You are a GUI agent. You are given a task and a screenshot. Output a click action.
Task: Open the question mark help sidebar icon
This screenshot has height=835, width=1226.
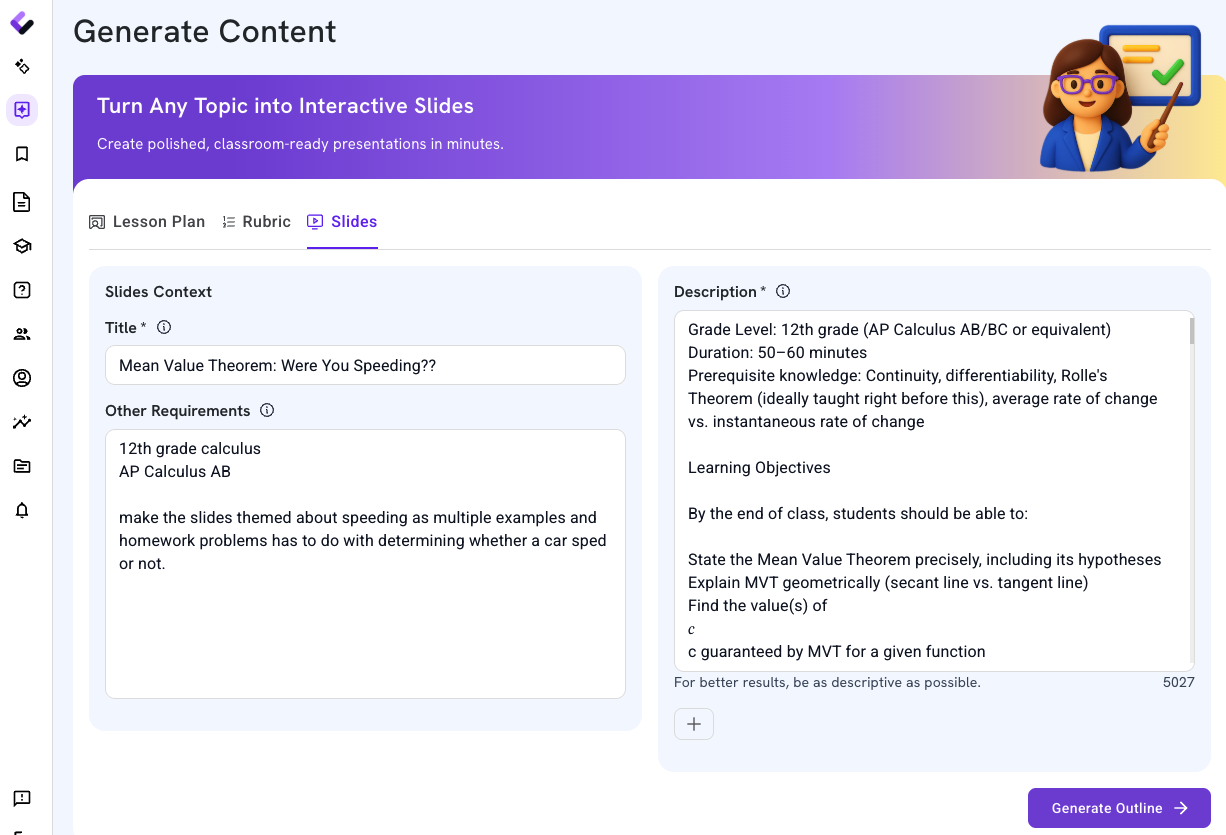tap(22, 290)
